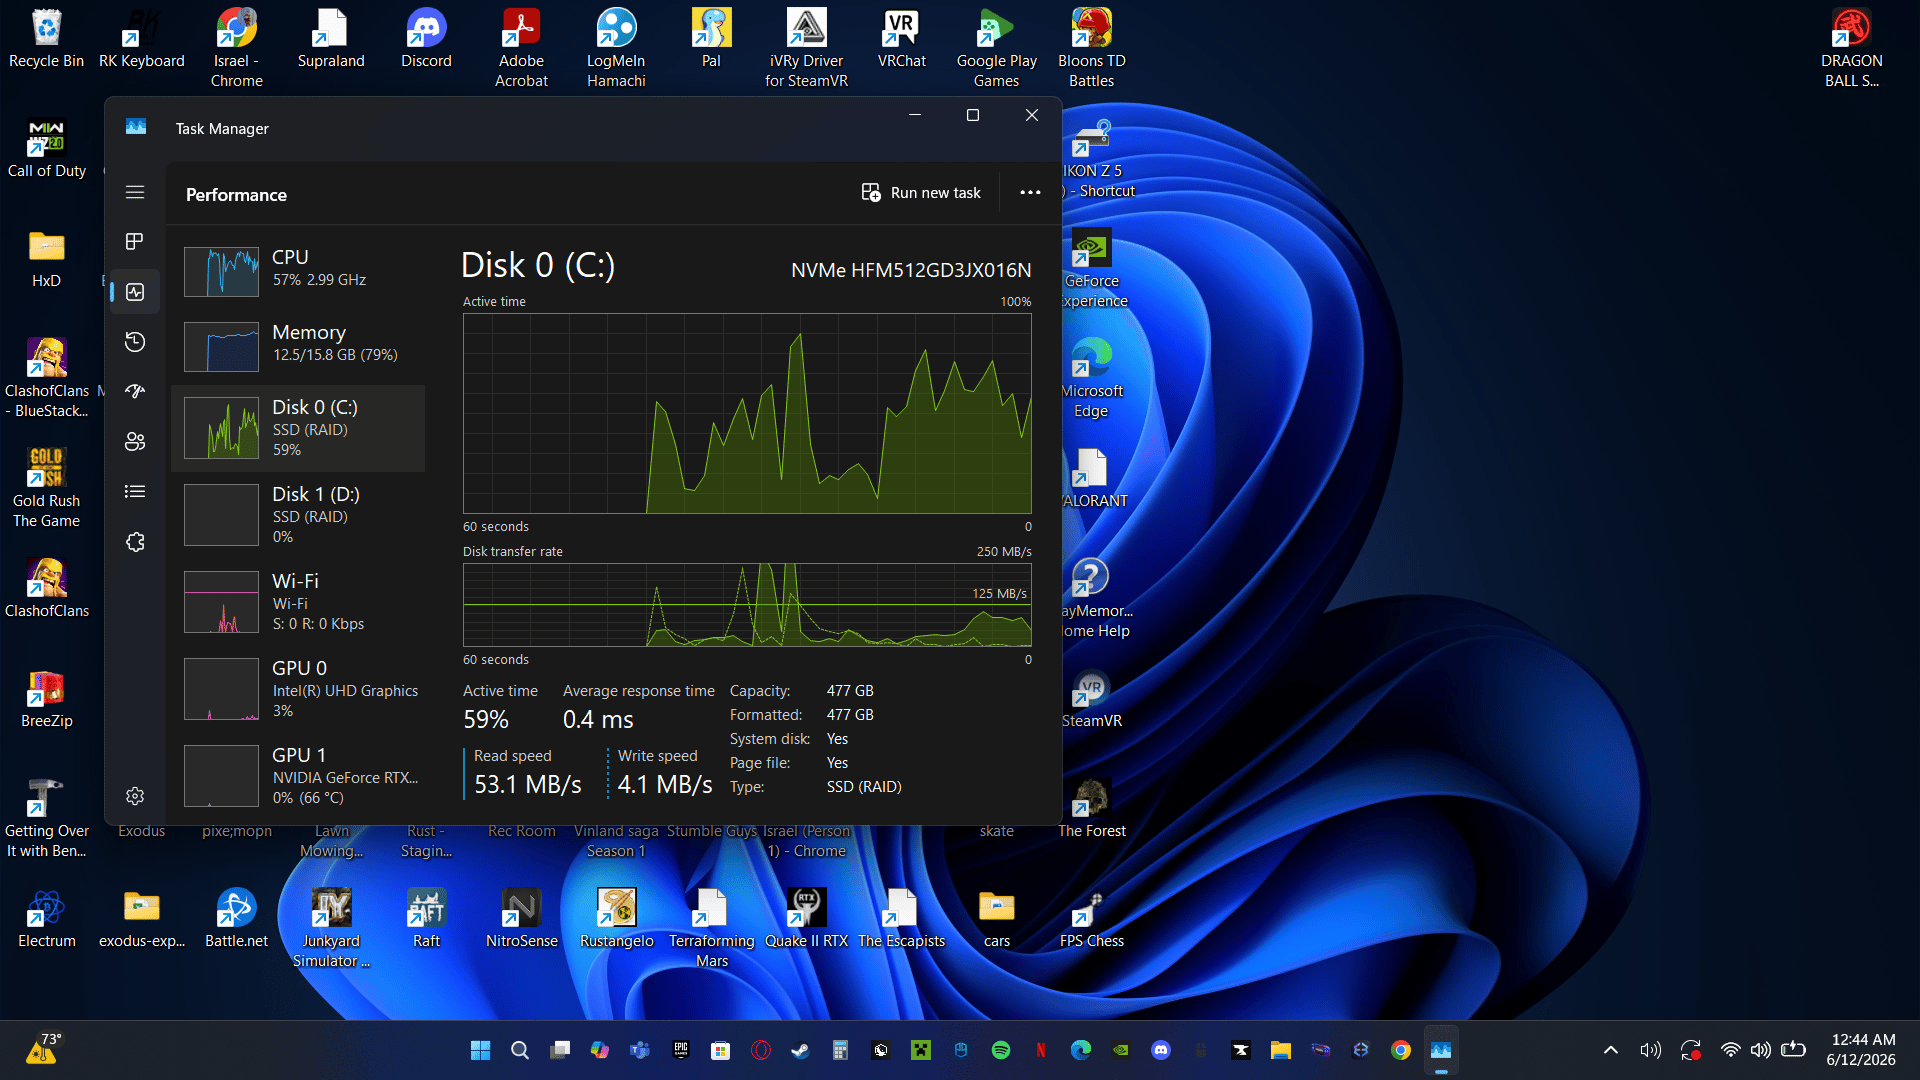Open Services page icon in sidebar
Viewport: 1920px width, 1080px height.
coord(135,542)
